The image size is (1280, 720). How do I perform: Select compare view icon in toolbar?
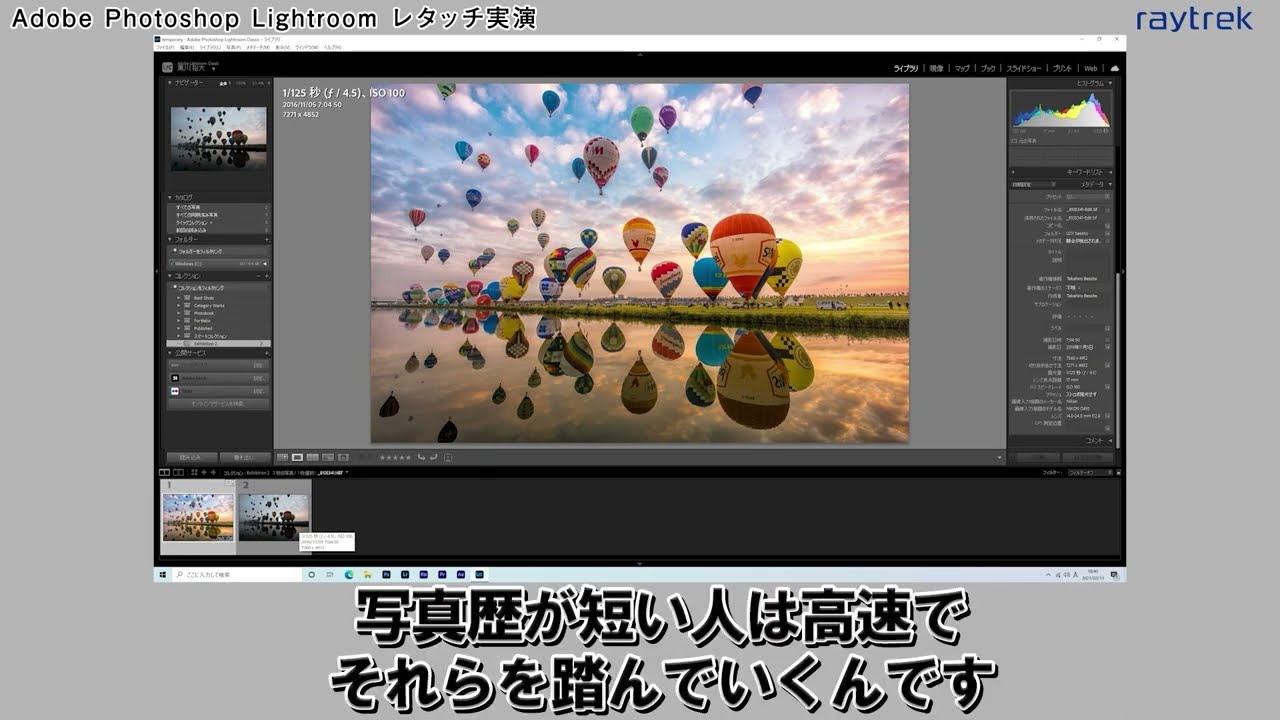coord(312,457)
